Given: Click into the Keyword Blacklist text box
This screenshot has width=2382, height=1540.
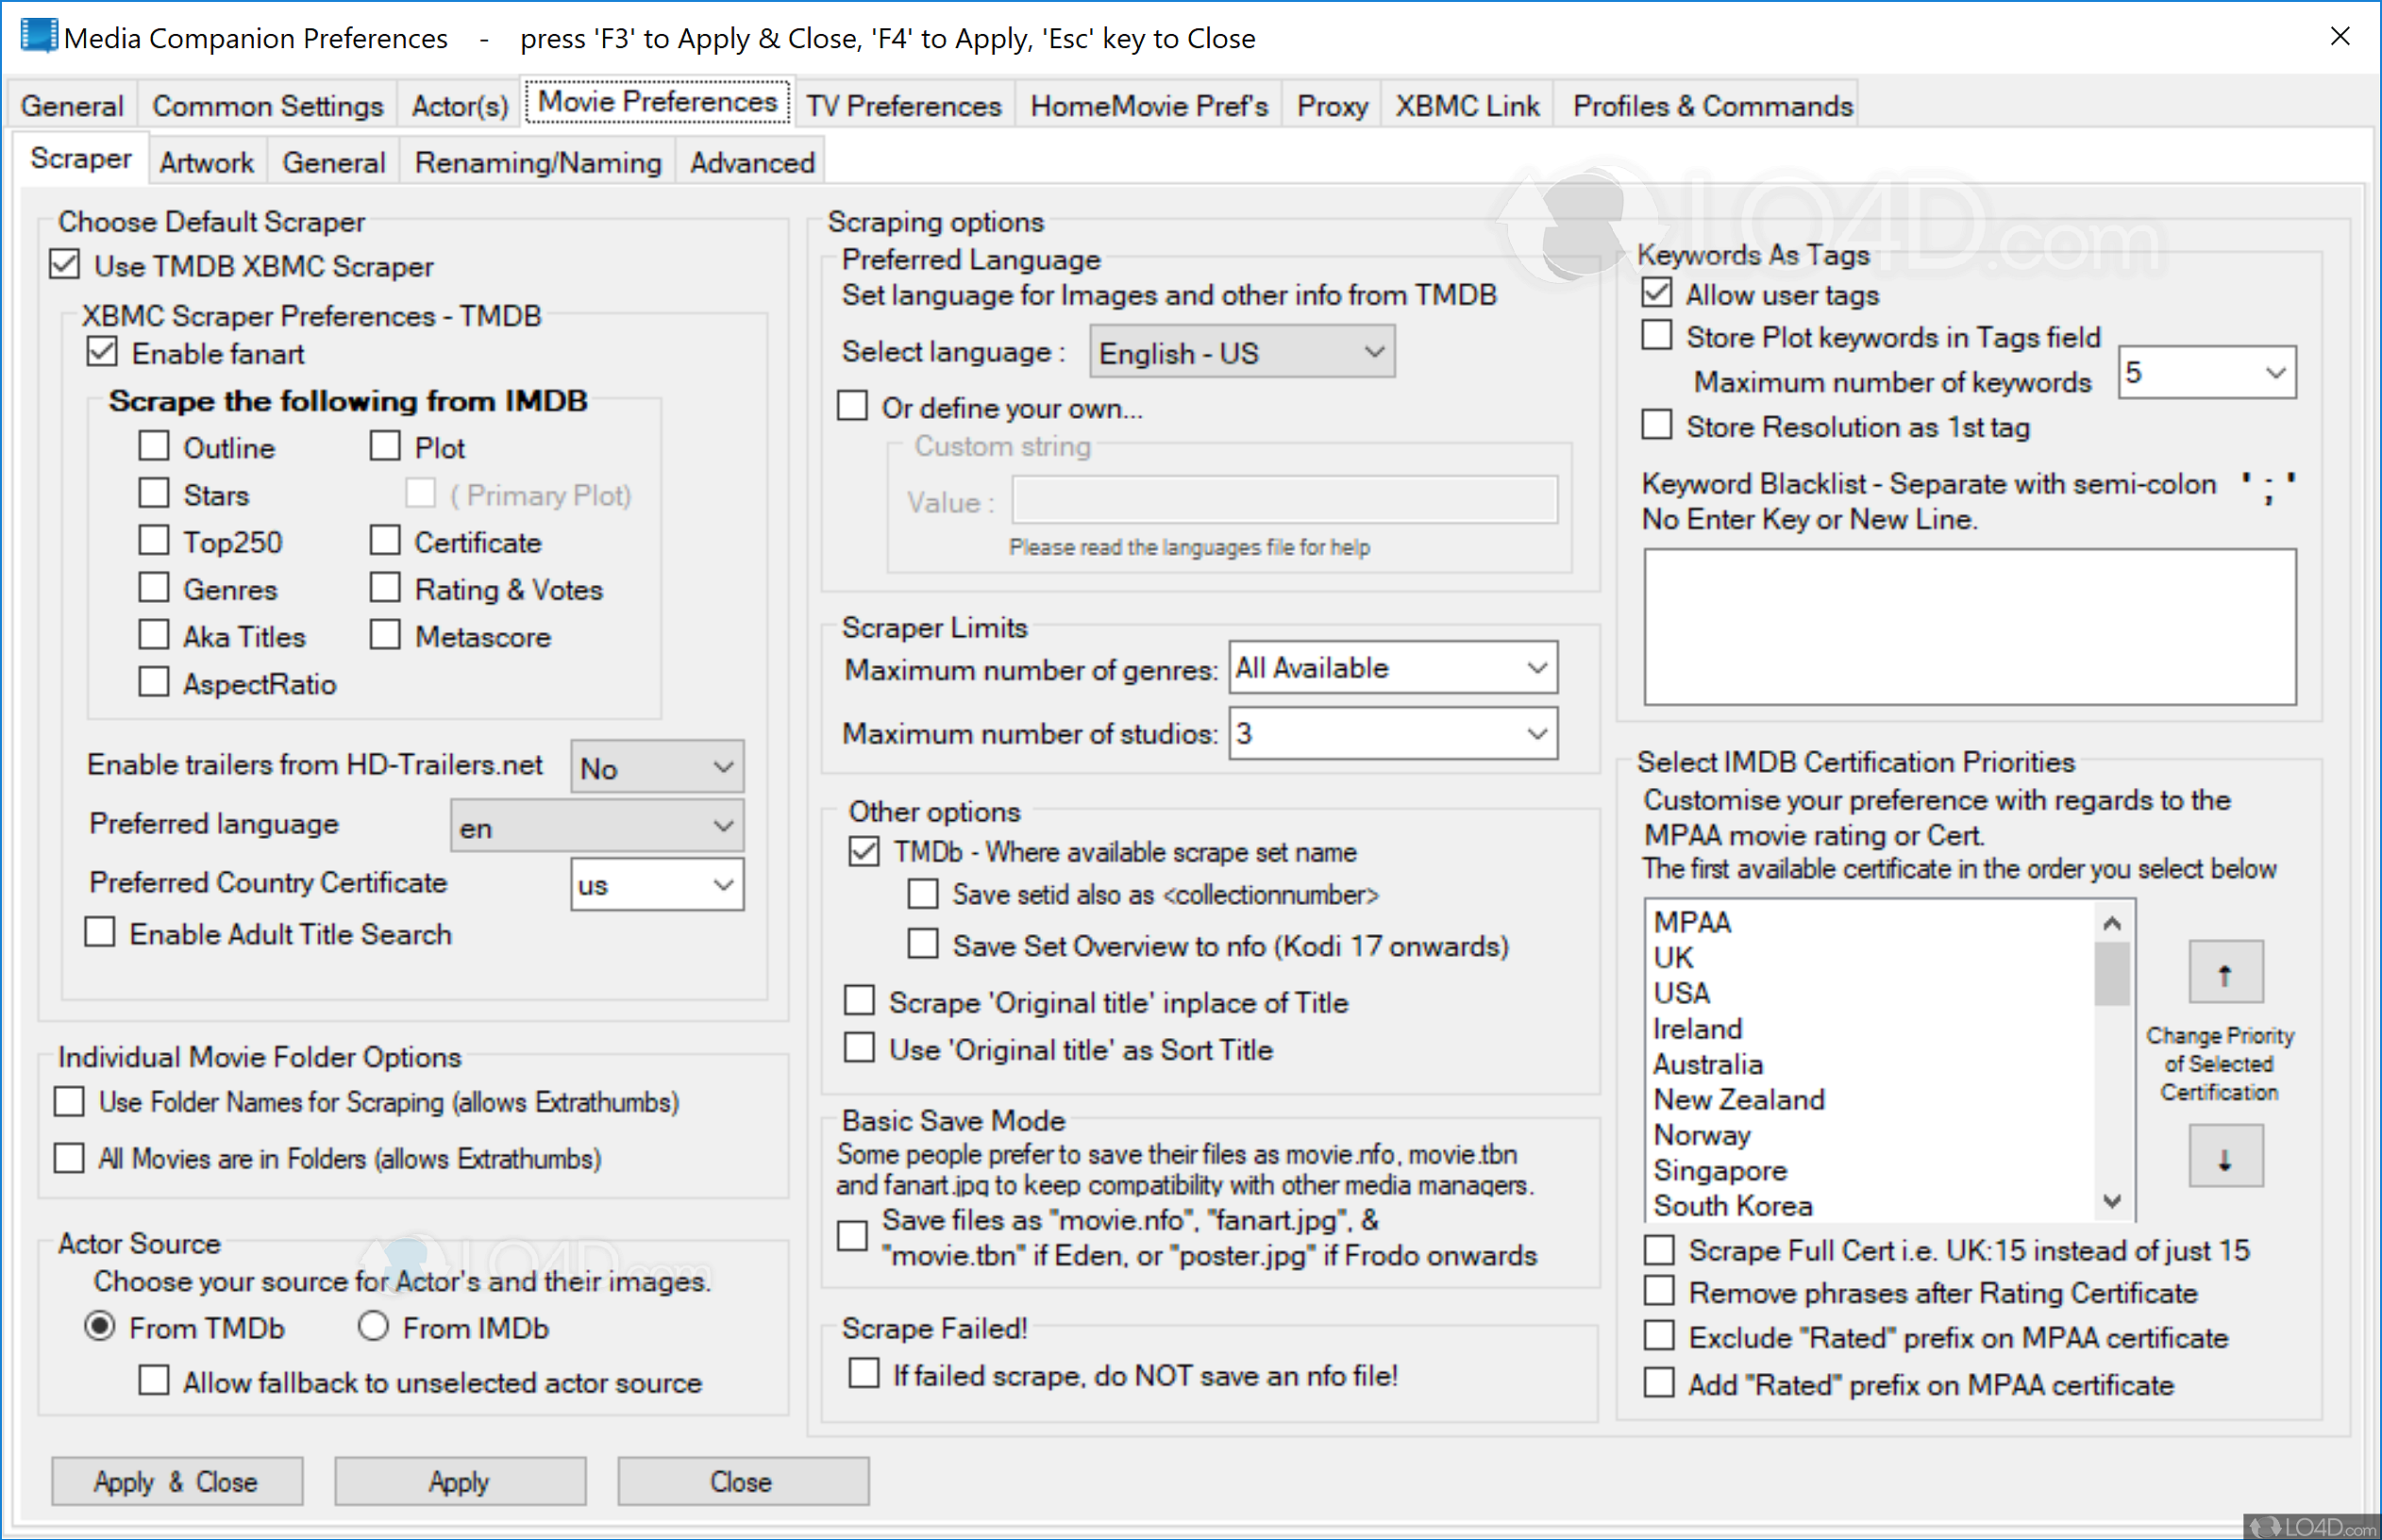Looking at the screenshot, I should [1970, 626].
